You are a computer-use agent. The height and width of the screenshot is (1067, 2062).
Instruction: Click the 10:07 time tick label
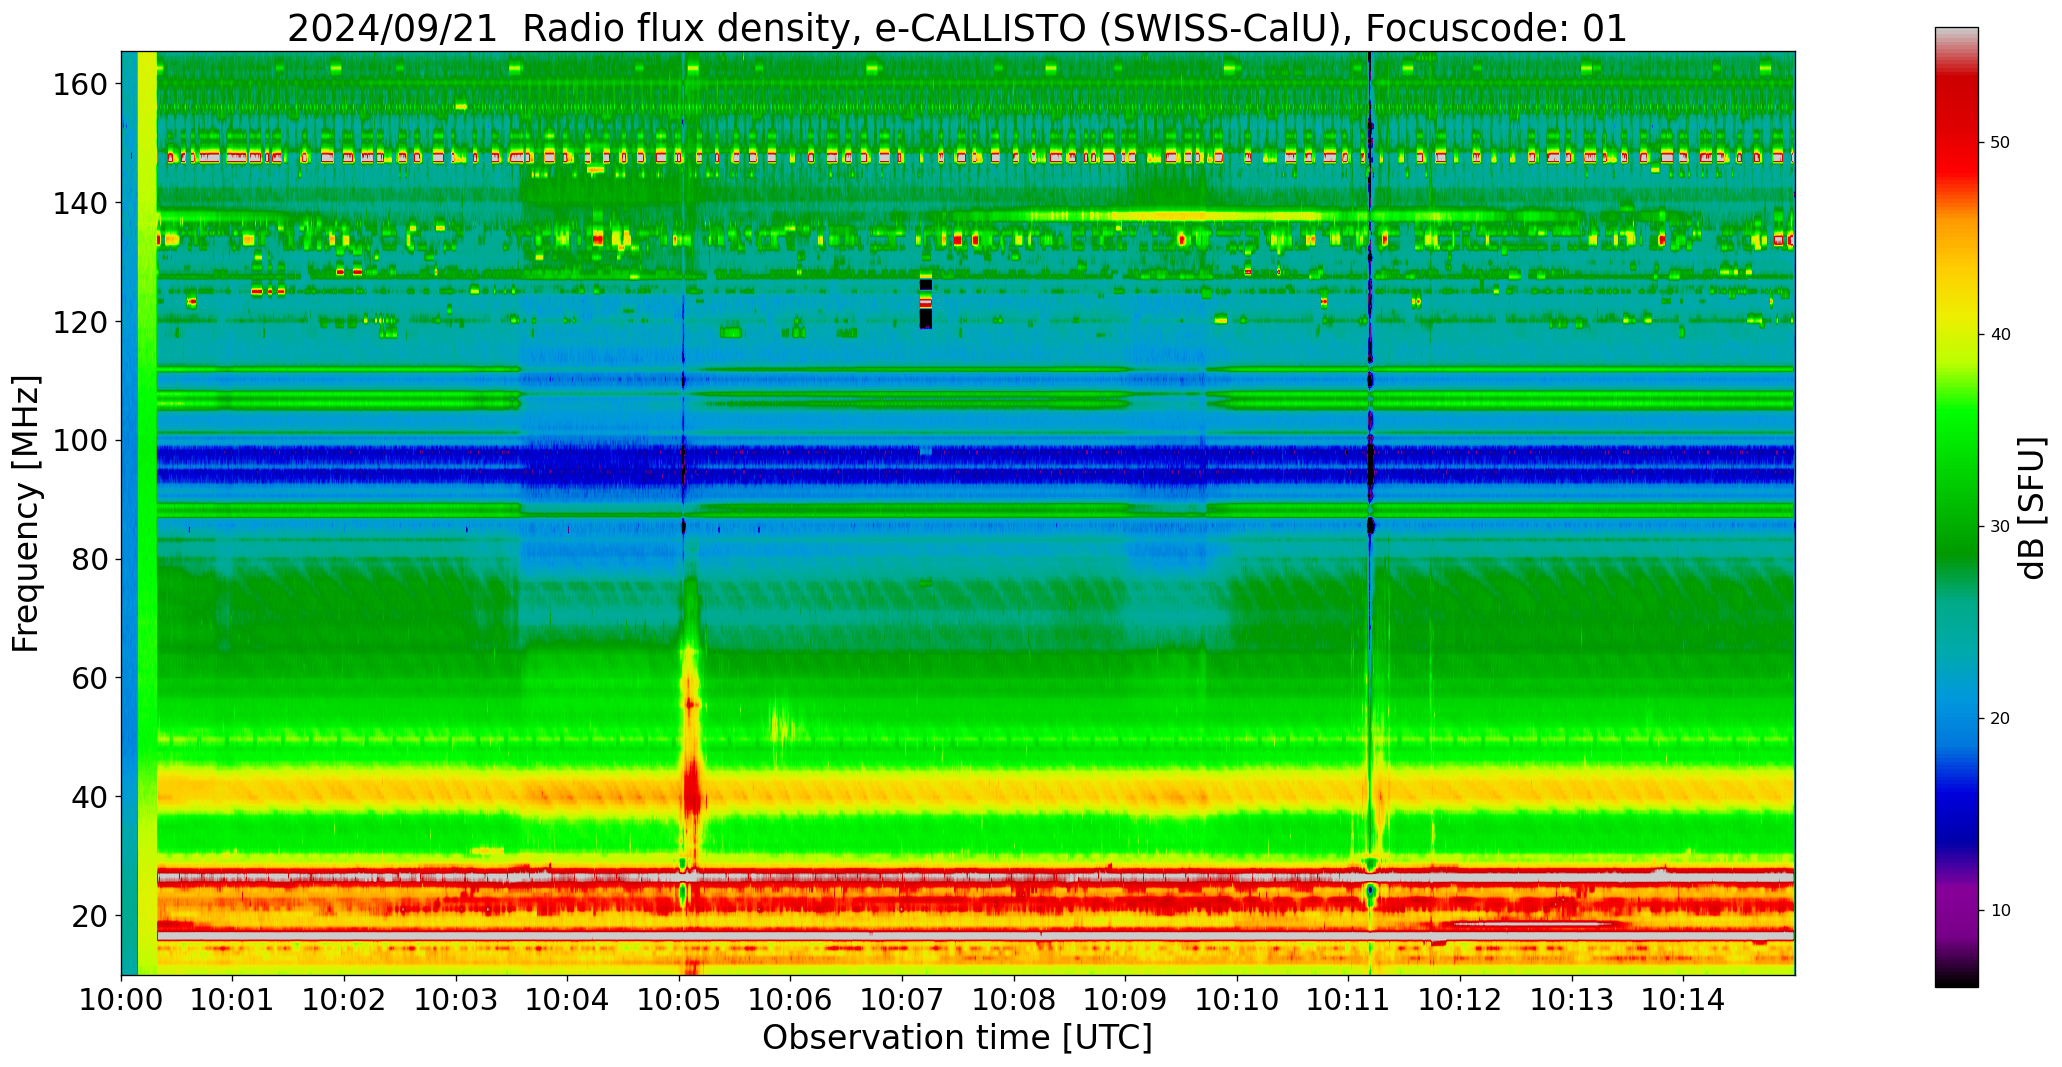coord(903,998)
